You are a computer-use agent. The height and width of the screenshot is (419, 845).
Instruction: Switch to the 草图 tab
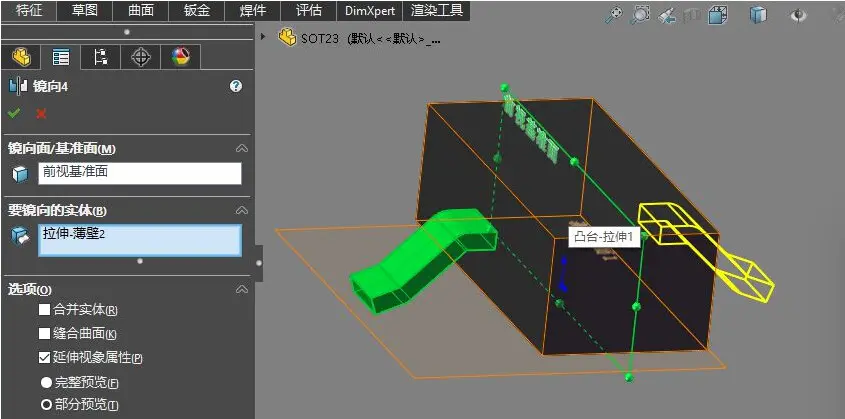tap(85, 10)
